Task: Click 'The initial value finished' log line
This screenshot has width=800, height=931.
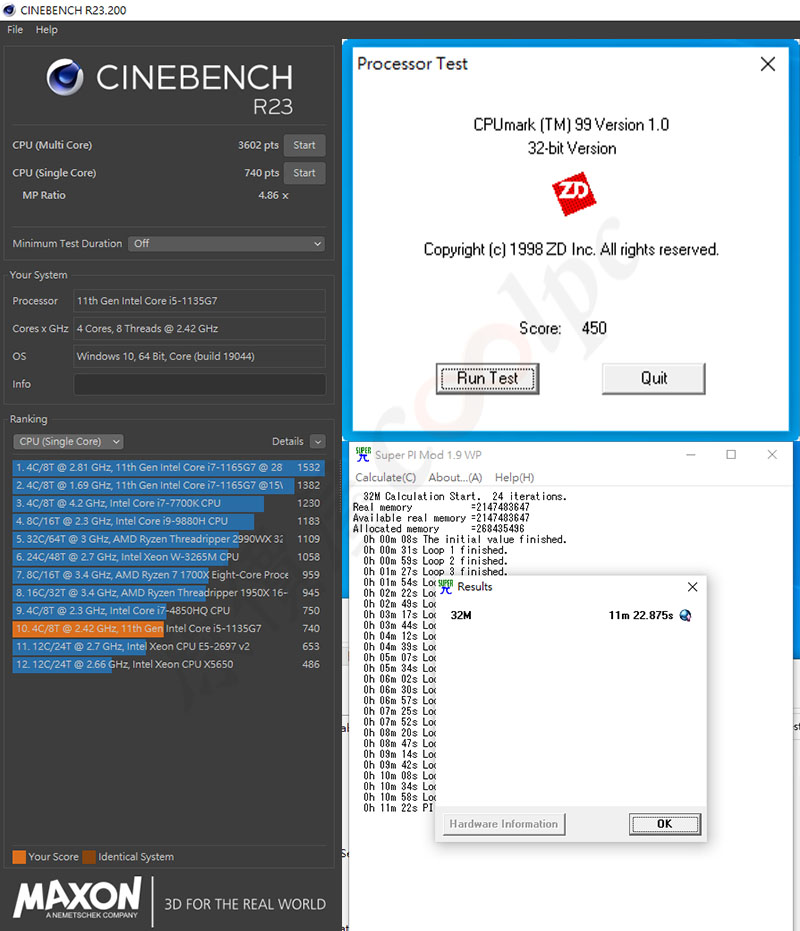Action: (465, 540)
